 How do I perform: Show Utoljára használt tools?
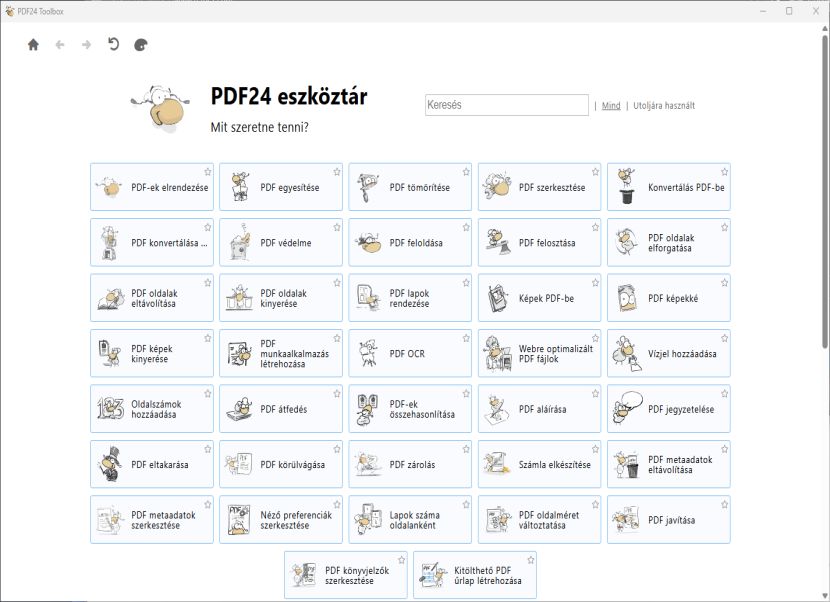(664, 105)
